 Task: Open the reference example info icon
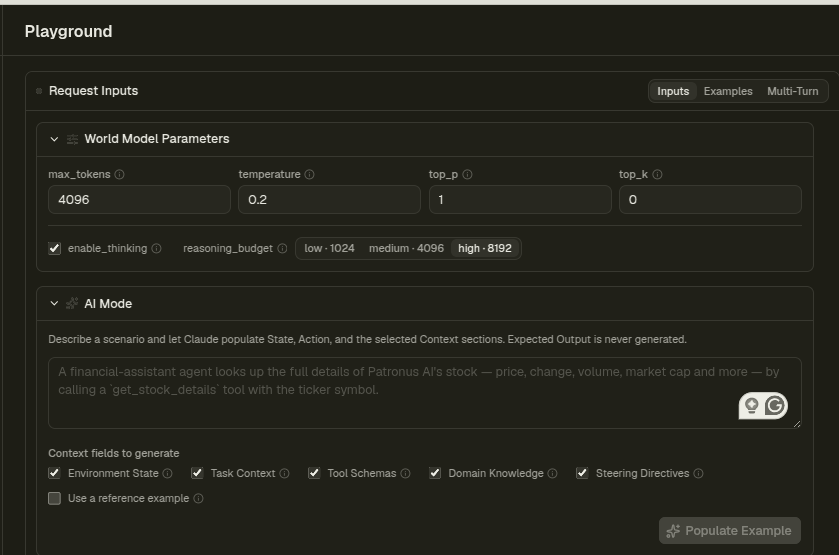click(198, 498)
